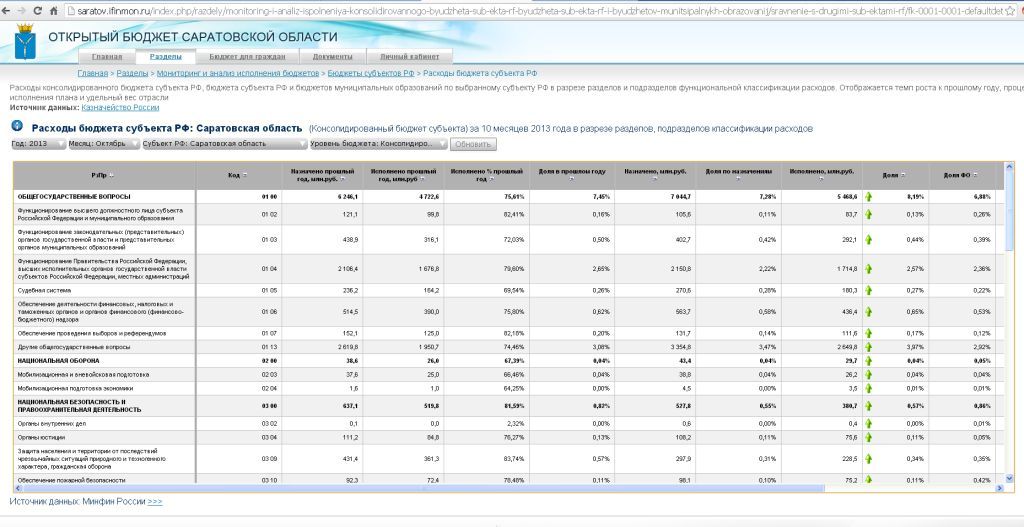This screenshot has height=527, width=1024.
Task: Go back using the browser back arrow
Action: (x=7, y=11)
